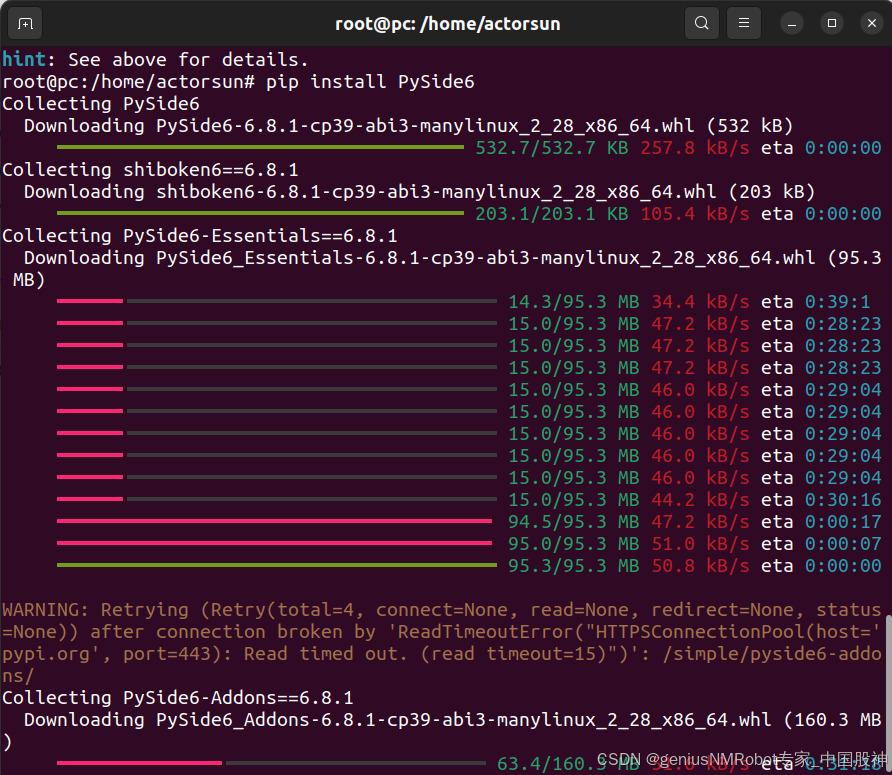Click the minimize icon in the titlebar
This screenshot has height=775, width=892.
coord(791,22)
